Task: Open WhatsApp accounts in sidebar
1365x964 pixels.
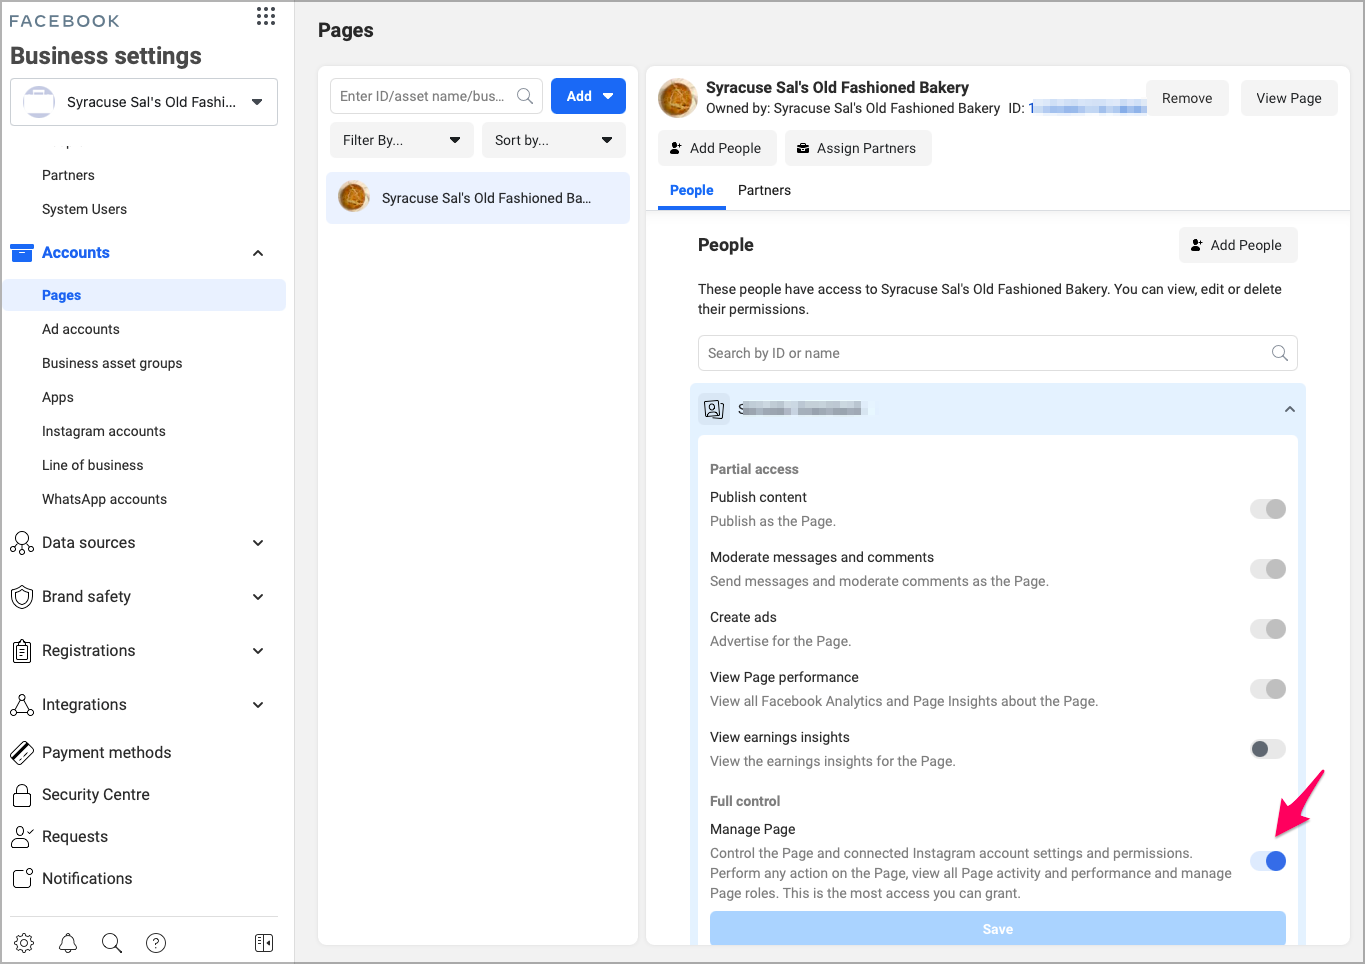Action: [104, 499]
